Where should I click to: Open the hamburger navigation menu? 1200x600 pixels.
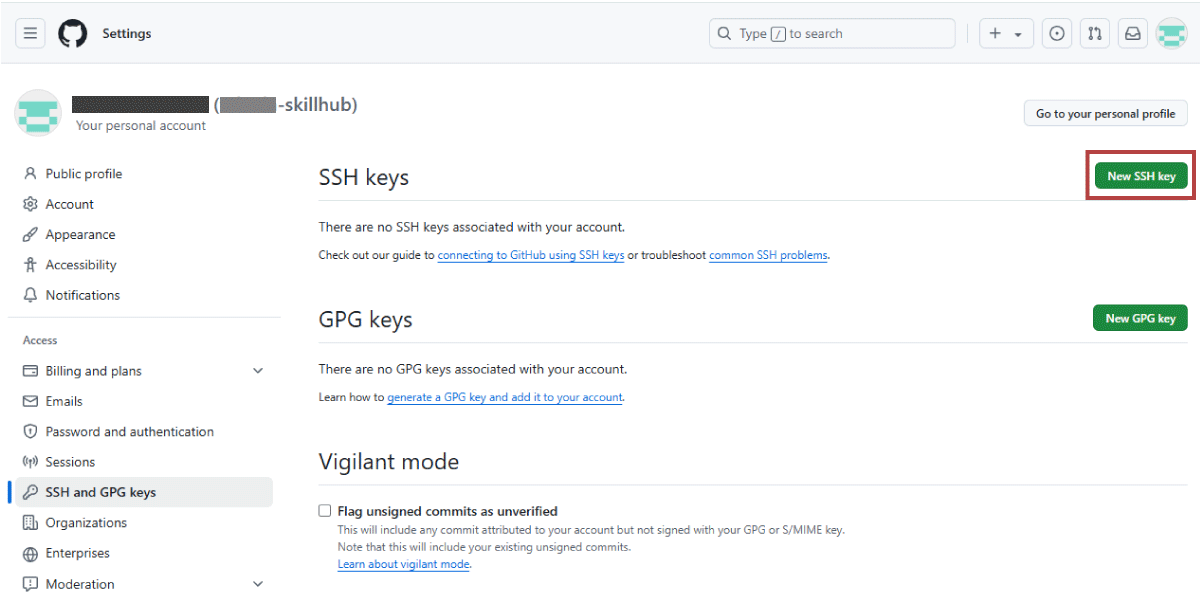(x=30, y=33)
